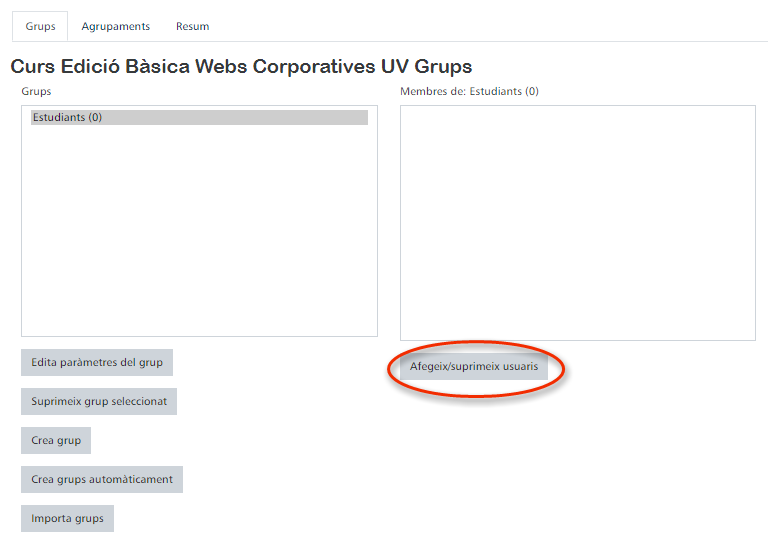
Task: Click the bottom border of members box
Action: [577, 340]
